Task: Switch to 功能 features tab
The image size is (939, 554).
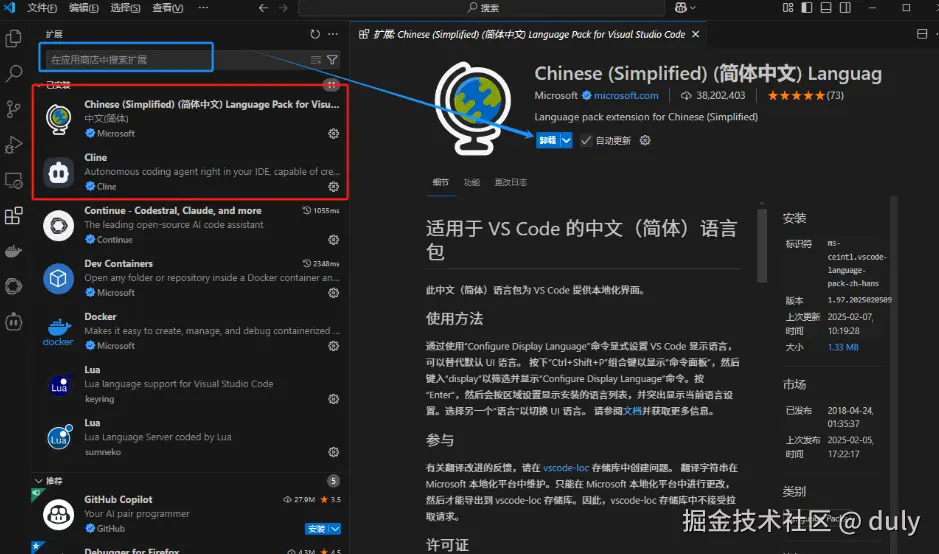Action: point(472,182)
